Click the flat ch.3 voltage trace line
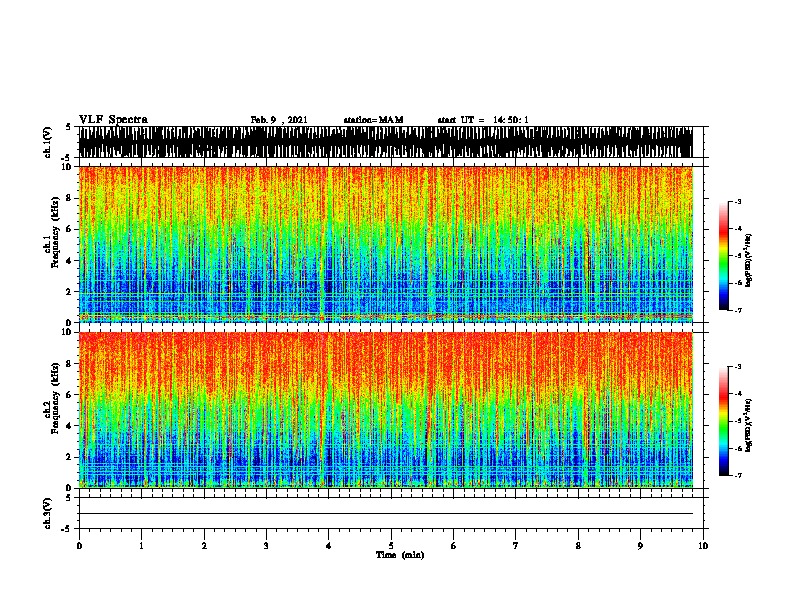 [x=385, y=514]
